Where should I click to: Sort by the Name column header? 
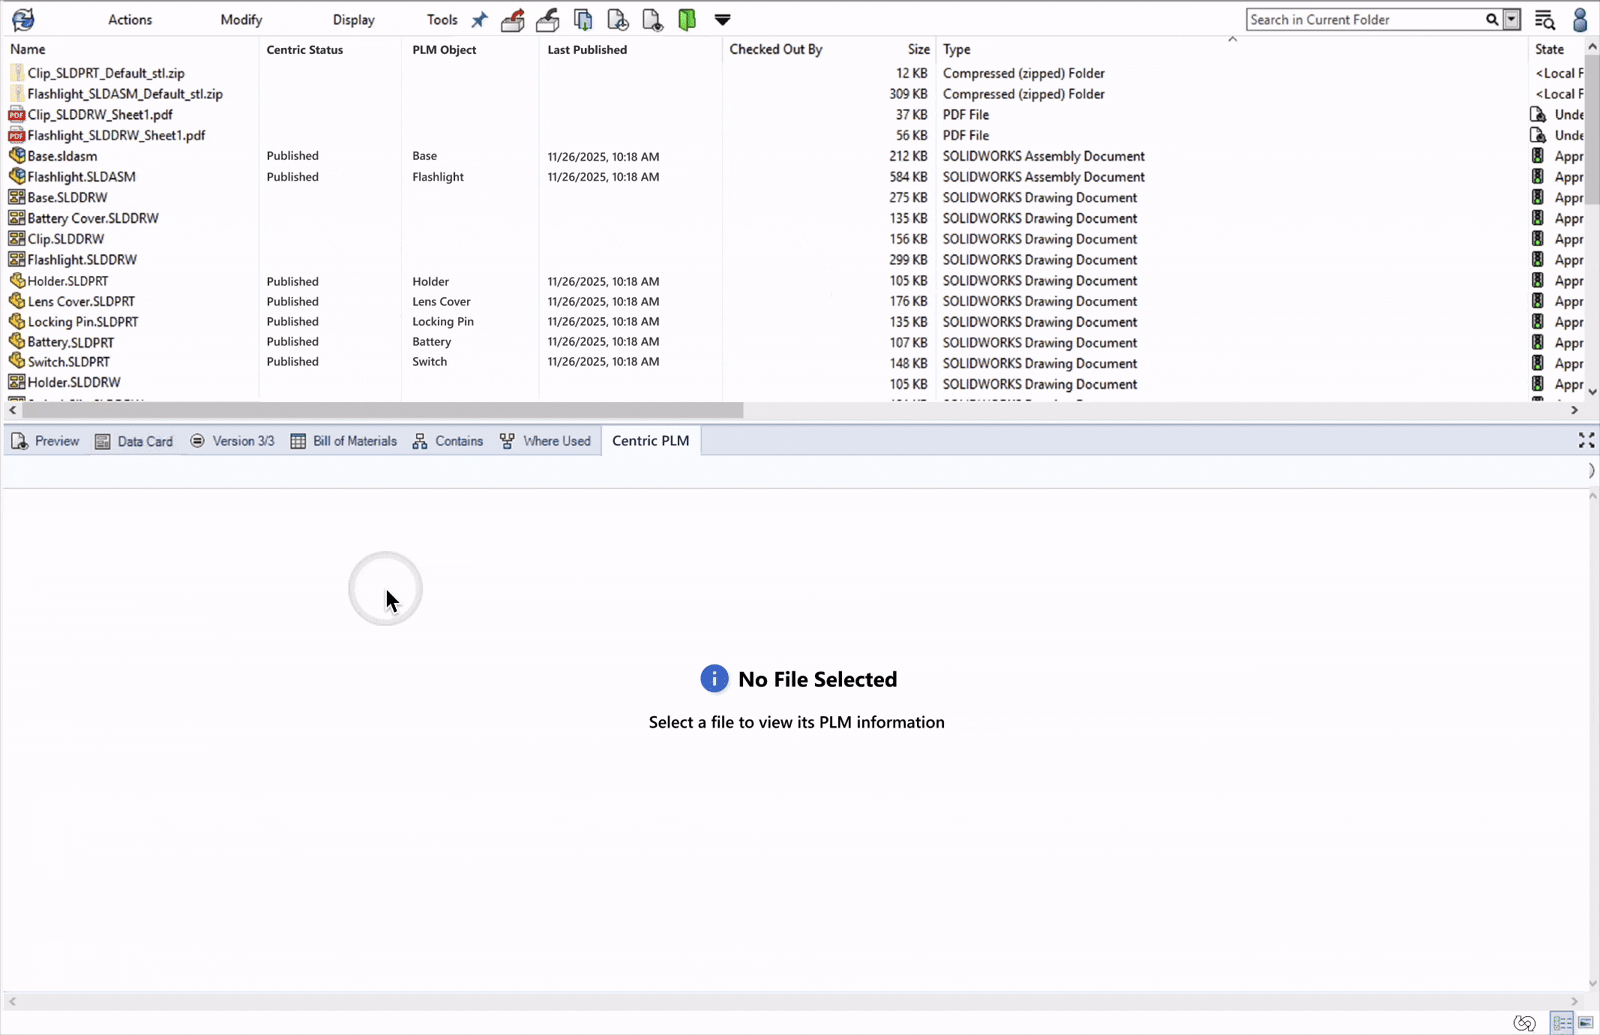pos(28,49)
